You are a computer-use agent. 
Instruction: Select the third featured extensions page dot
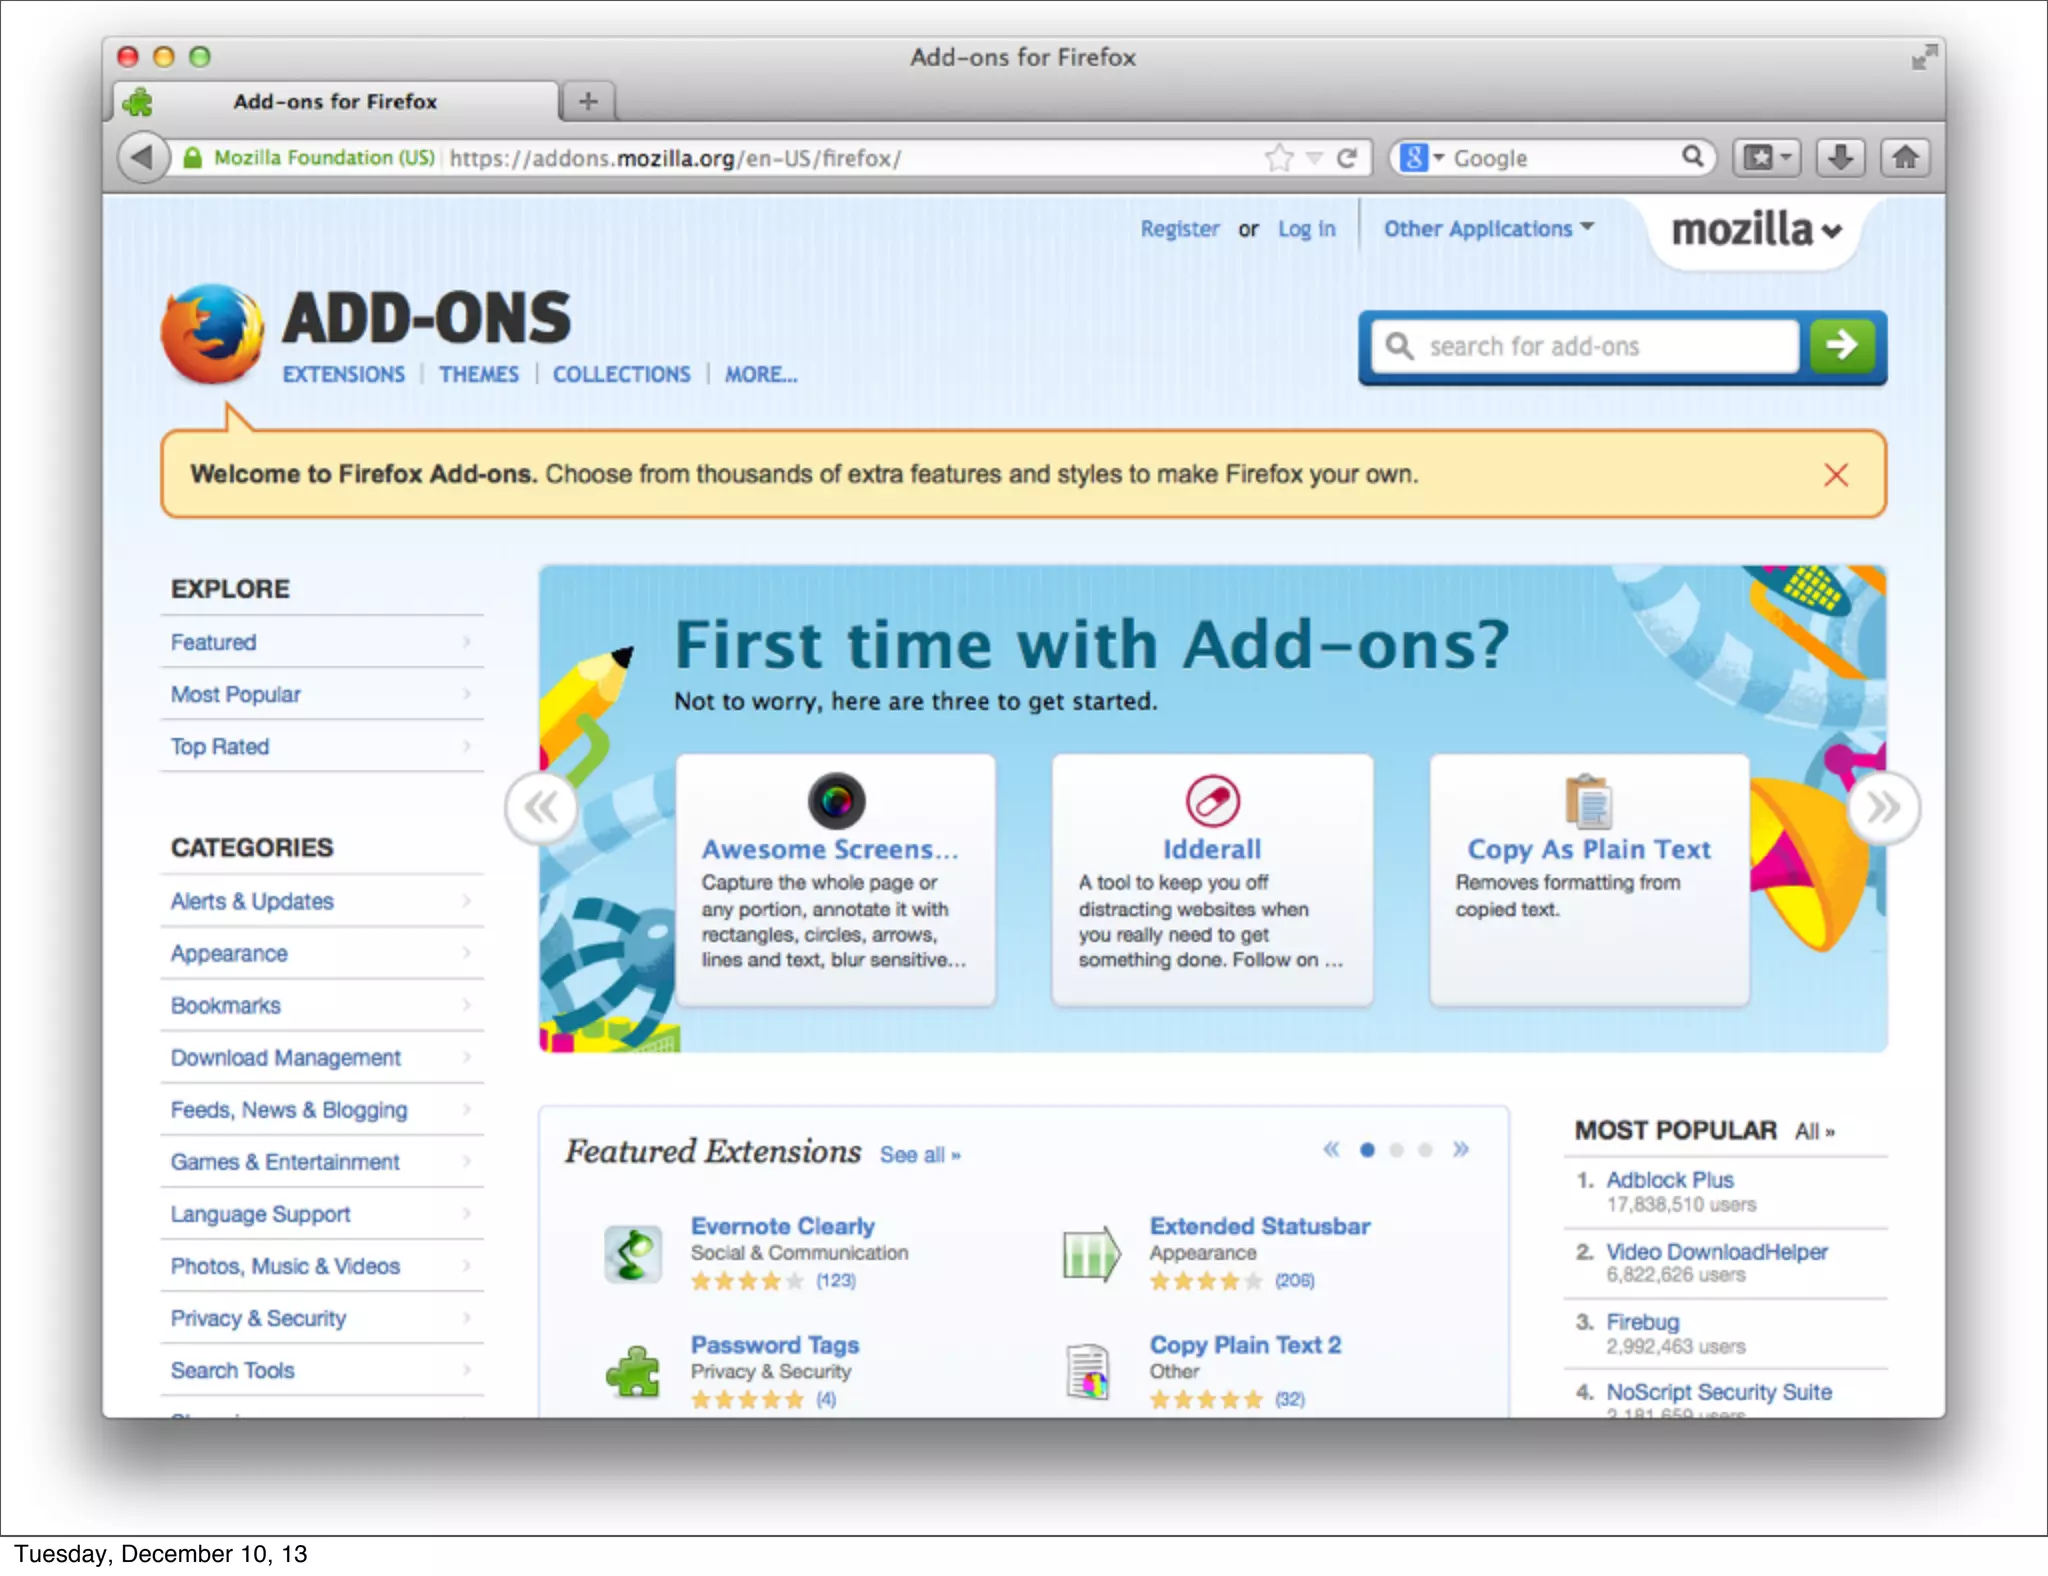(1425, 1150)
